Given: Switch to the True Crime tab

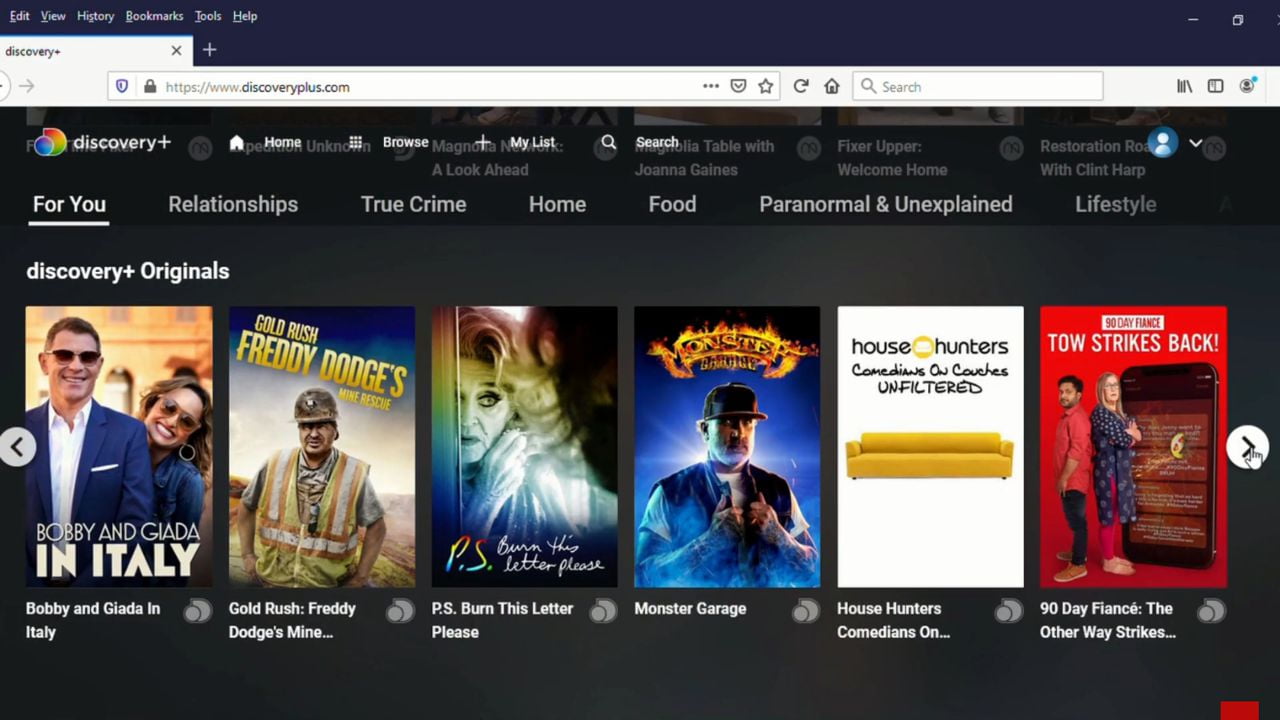Looking at the screenshot, I should (413, 204).
